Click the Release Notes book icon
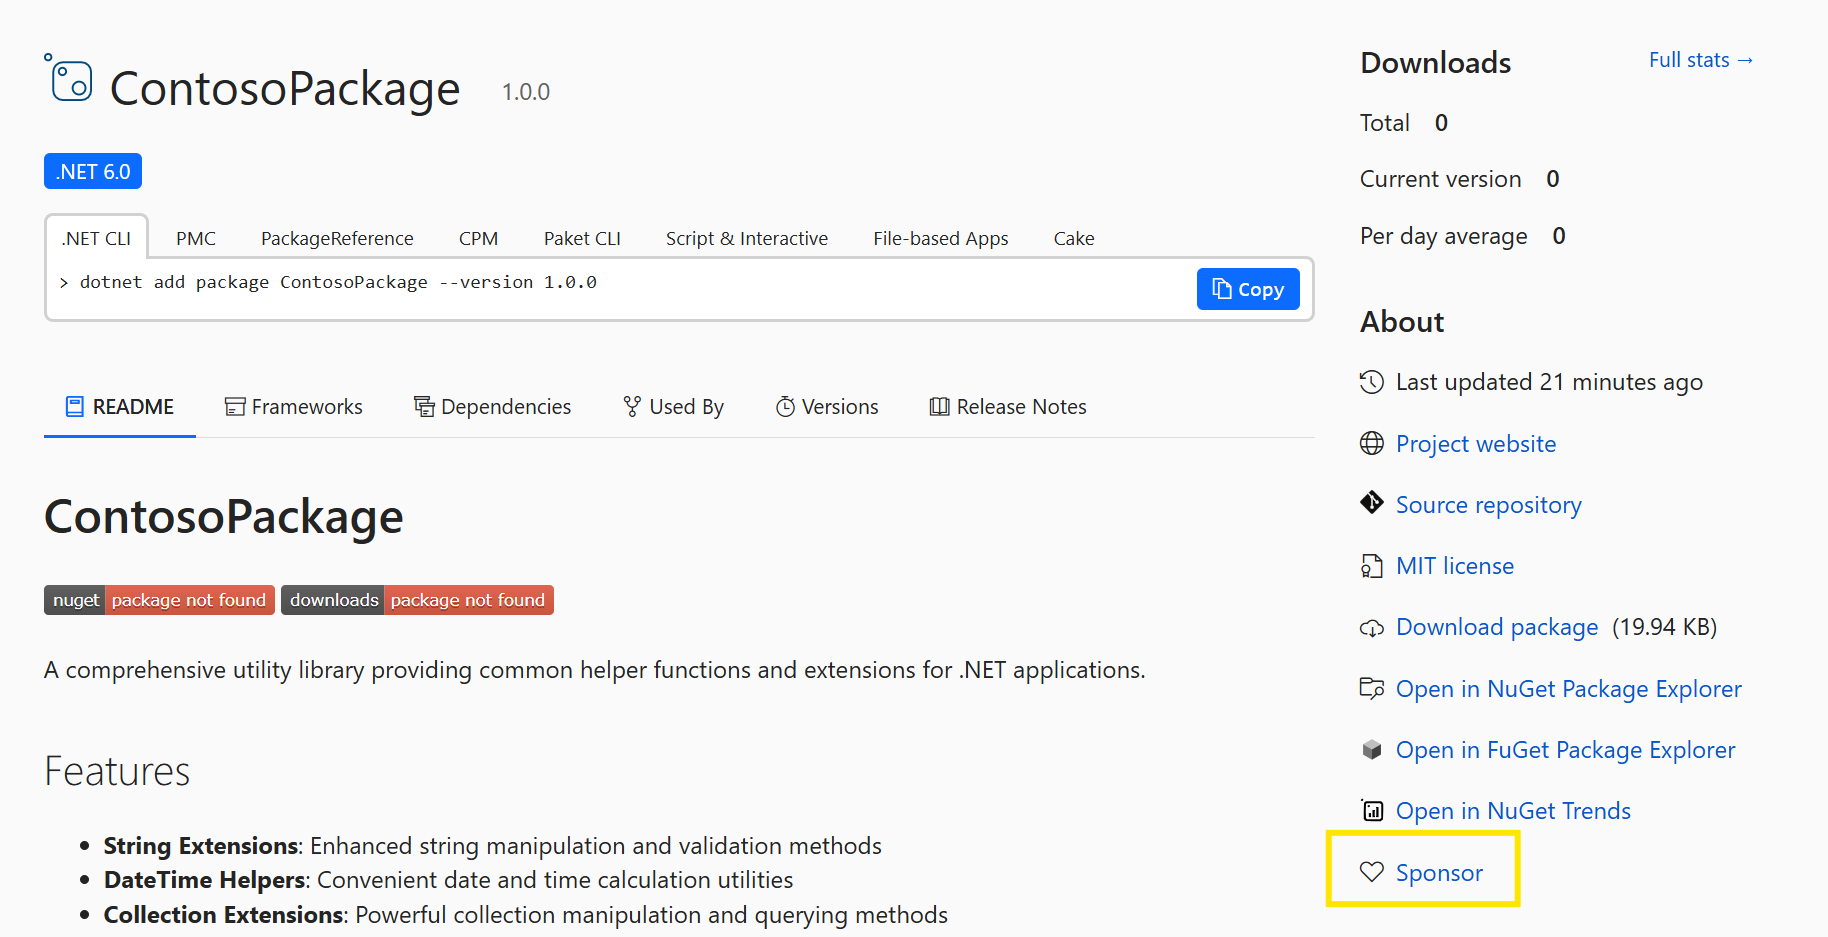 (938, 406)
